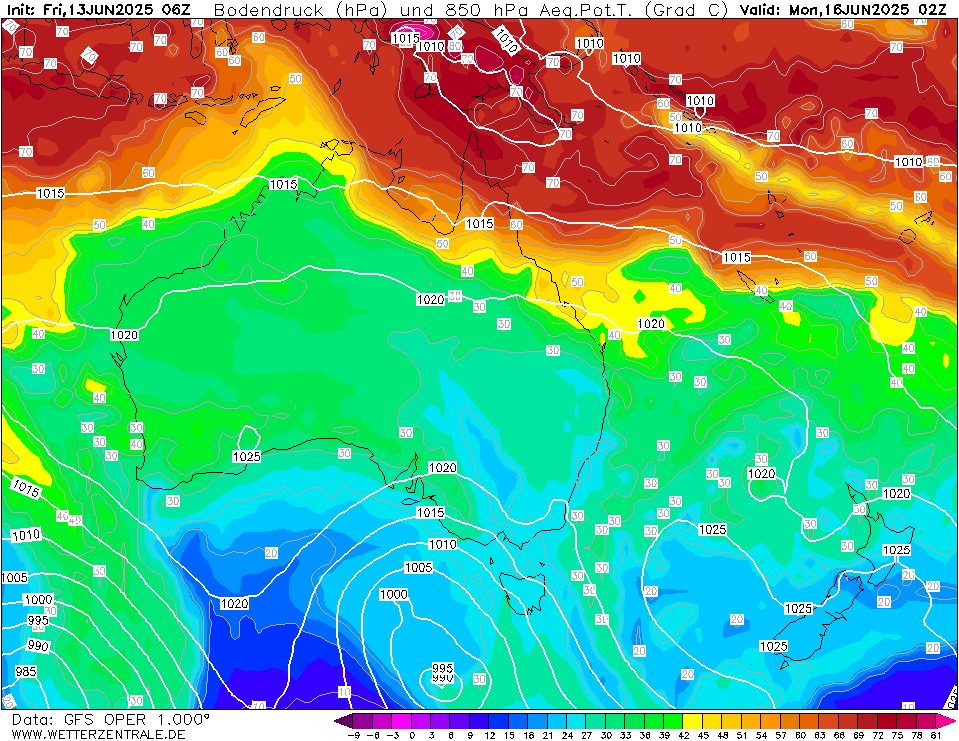Click the '57' color scale label
The image size is (959, 741).
click(779, 735)
